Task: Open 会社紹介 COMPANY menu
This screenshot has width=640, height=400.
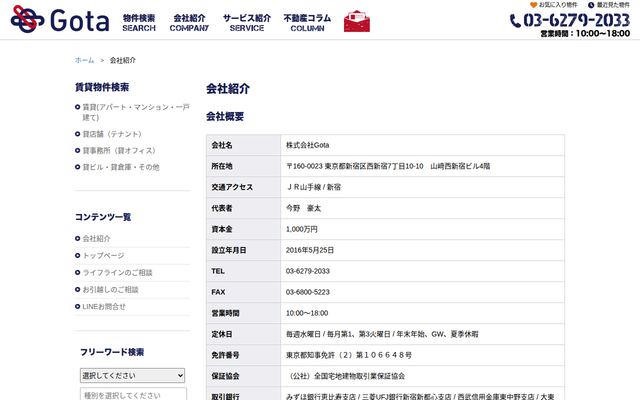Action: [189, 23]
